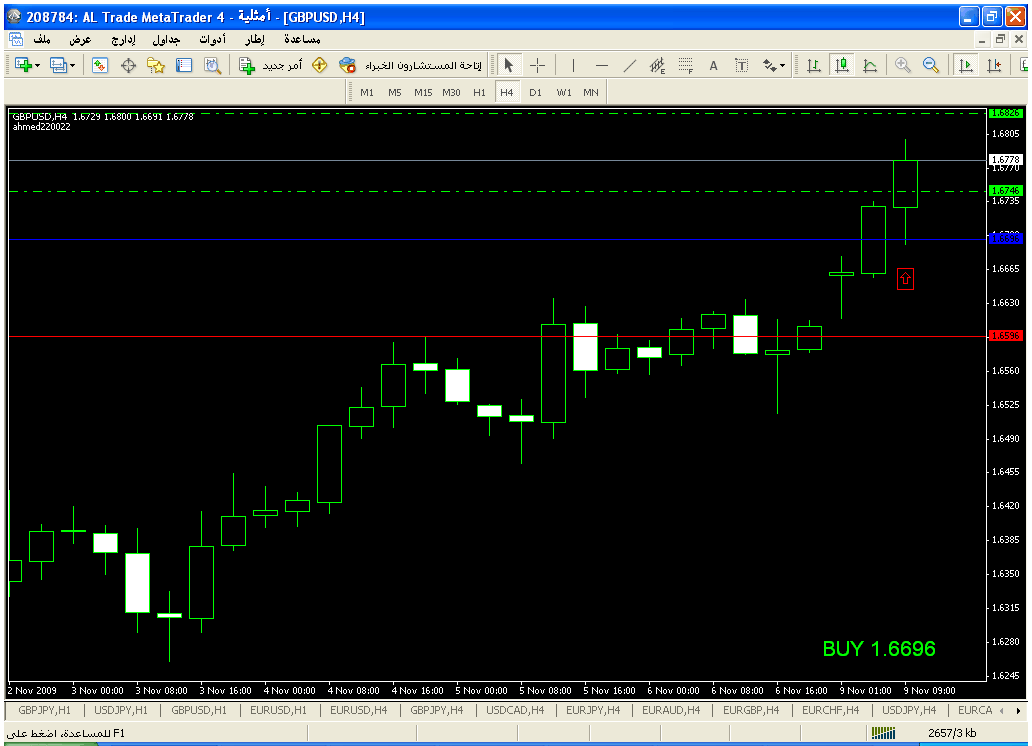Draw a trendline with the diagonal line tool
1032x746 pixels.
(629, 65)
